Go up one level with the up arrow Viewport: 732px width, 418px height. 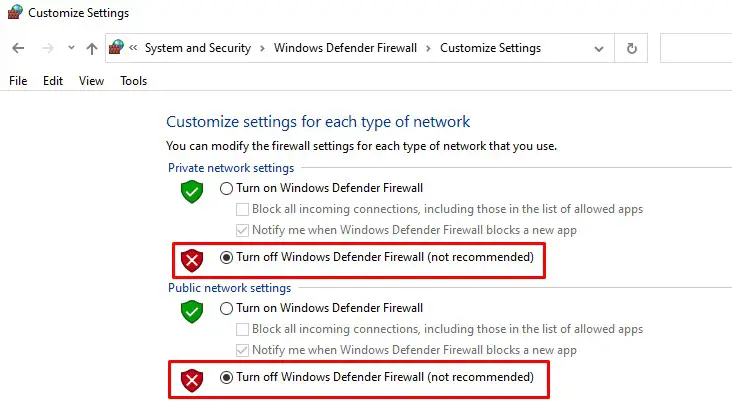[x=92, y=48]
